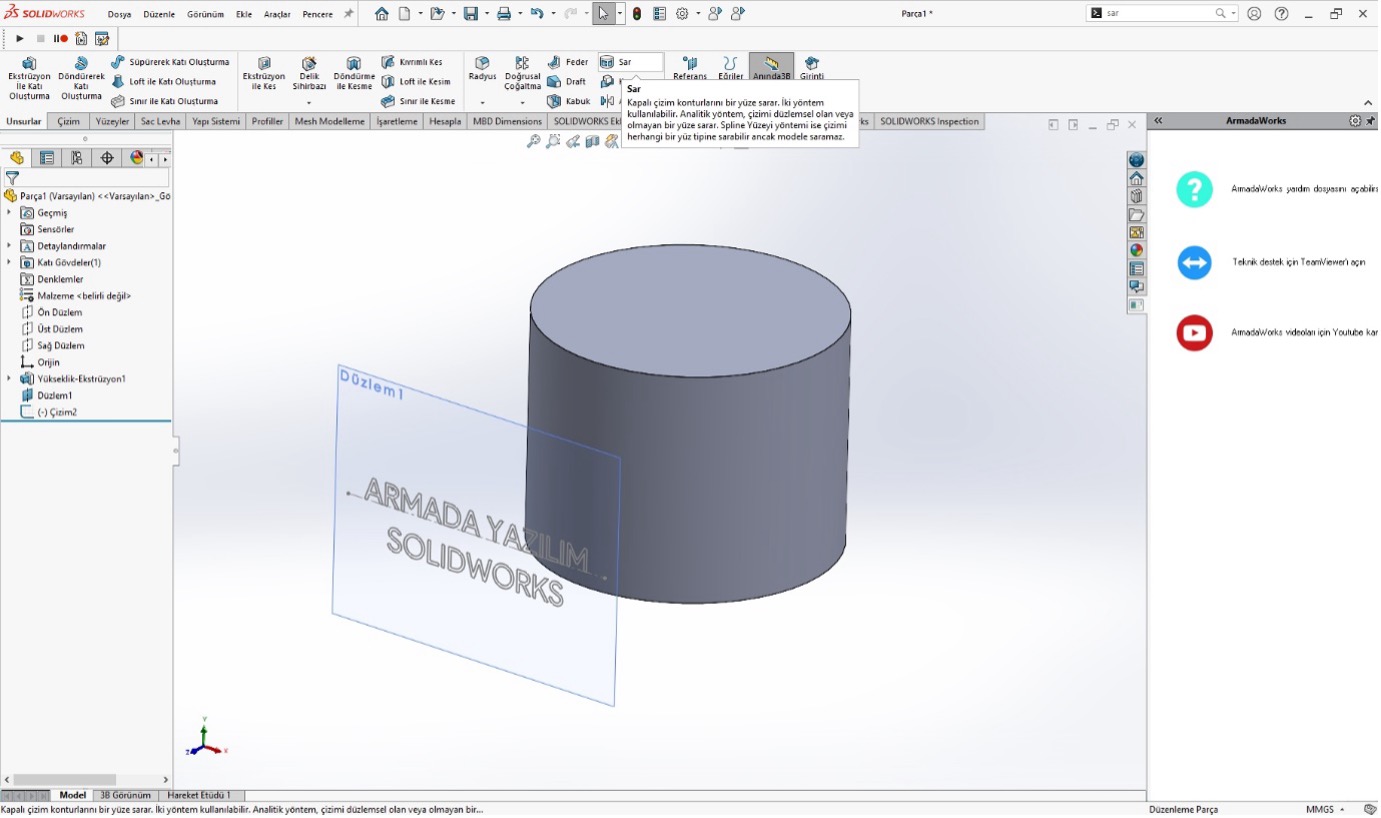This screenshot has width=1381, height=818.
Task: Open dropdown next to New document icon
Action: click(x=419, y=14)
